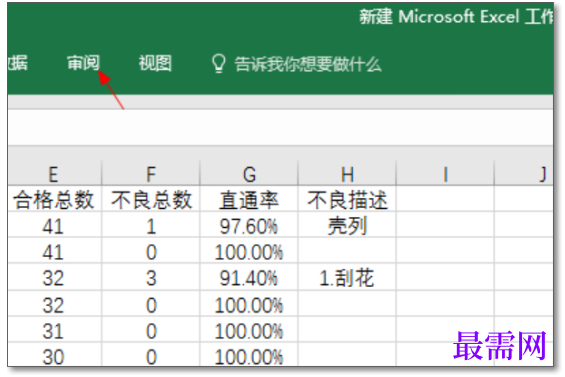Select column H header
The width and height of the screenshot is (565, 377).
(x=347, y=173)
